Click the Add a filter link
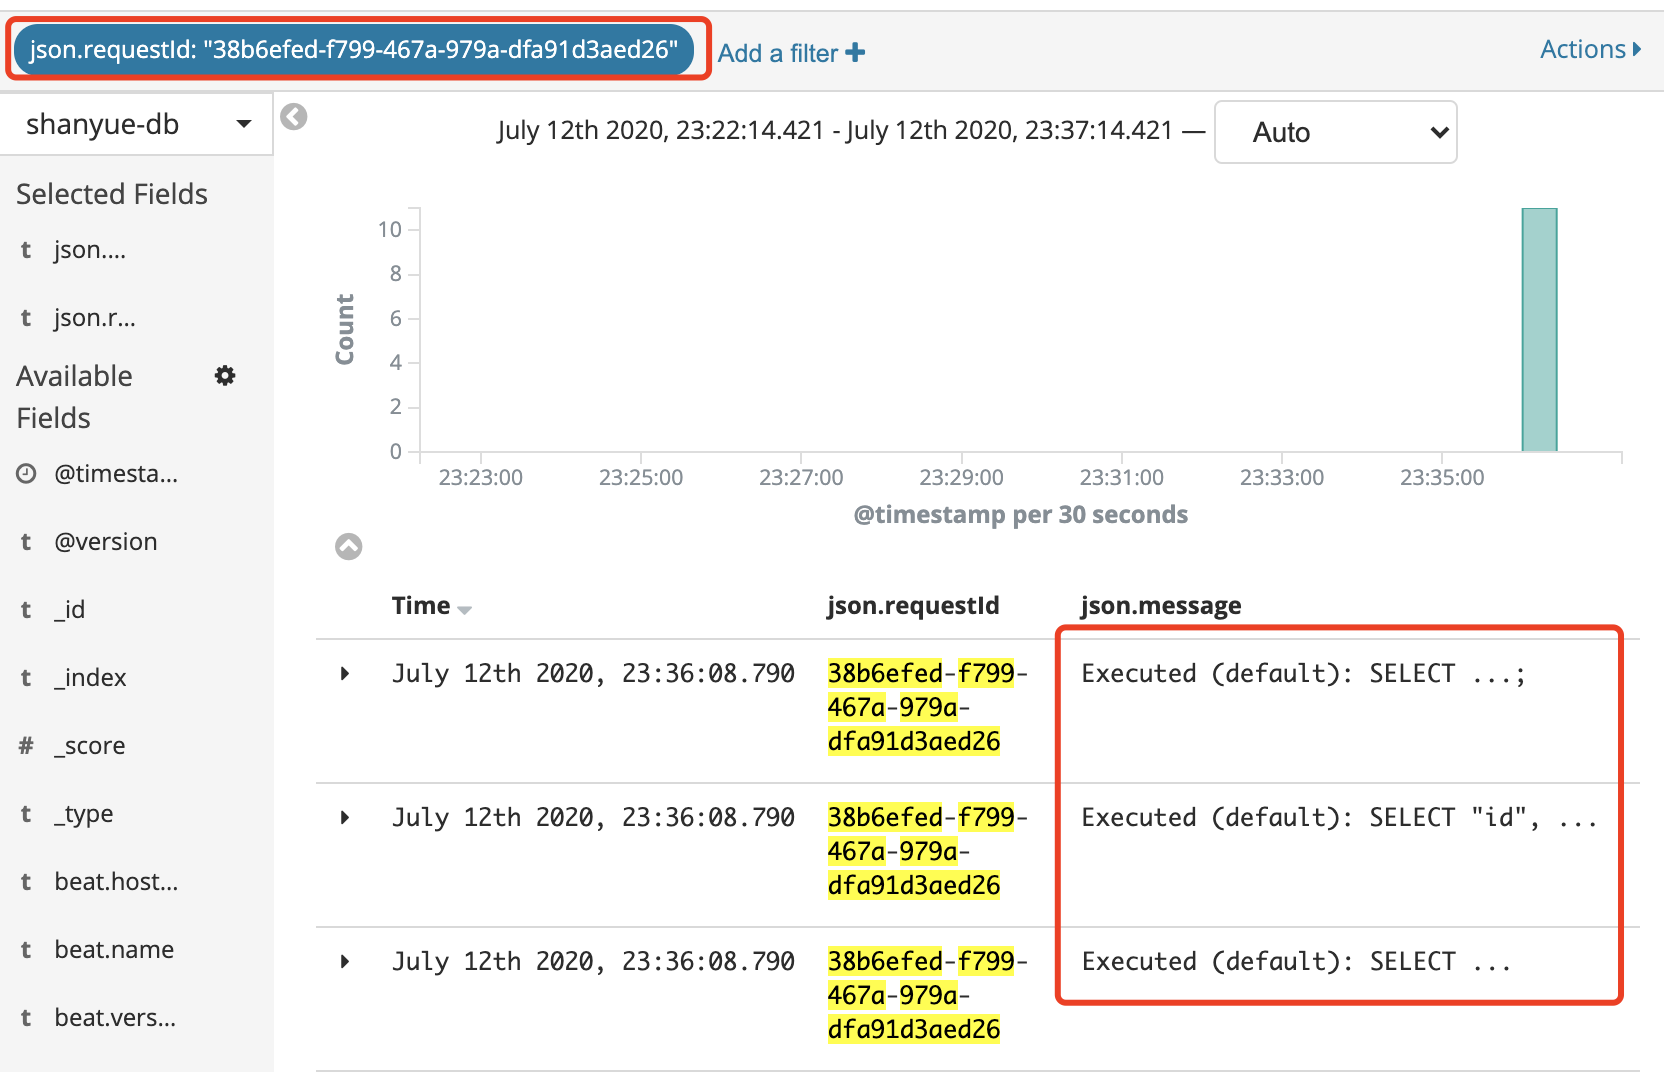This screenshot has width=1664, height=1072. tap(778, 53)
